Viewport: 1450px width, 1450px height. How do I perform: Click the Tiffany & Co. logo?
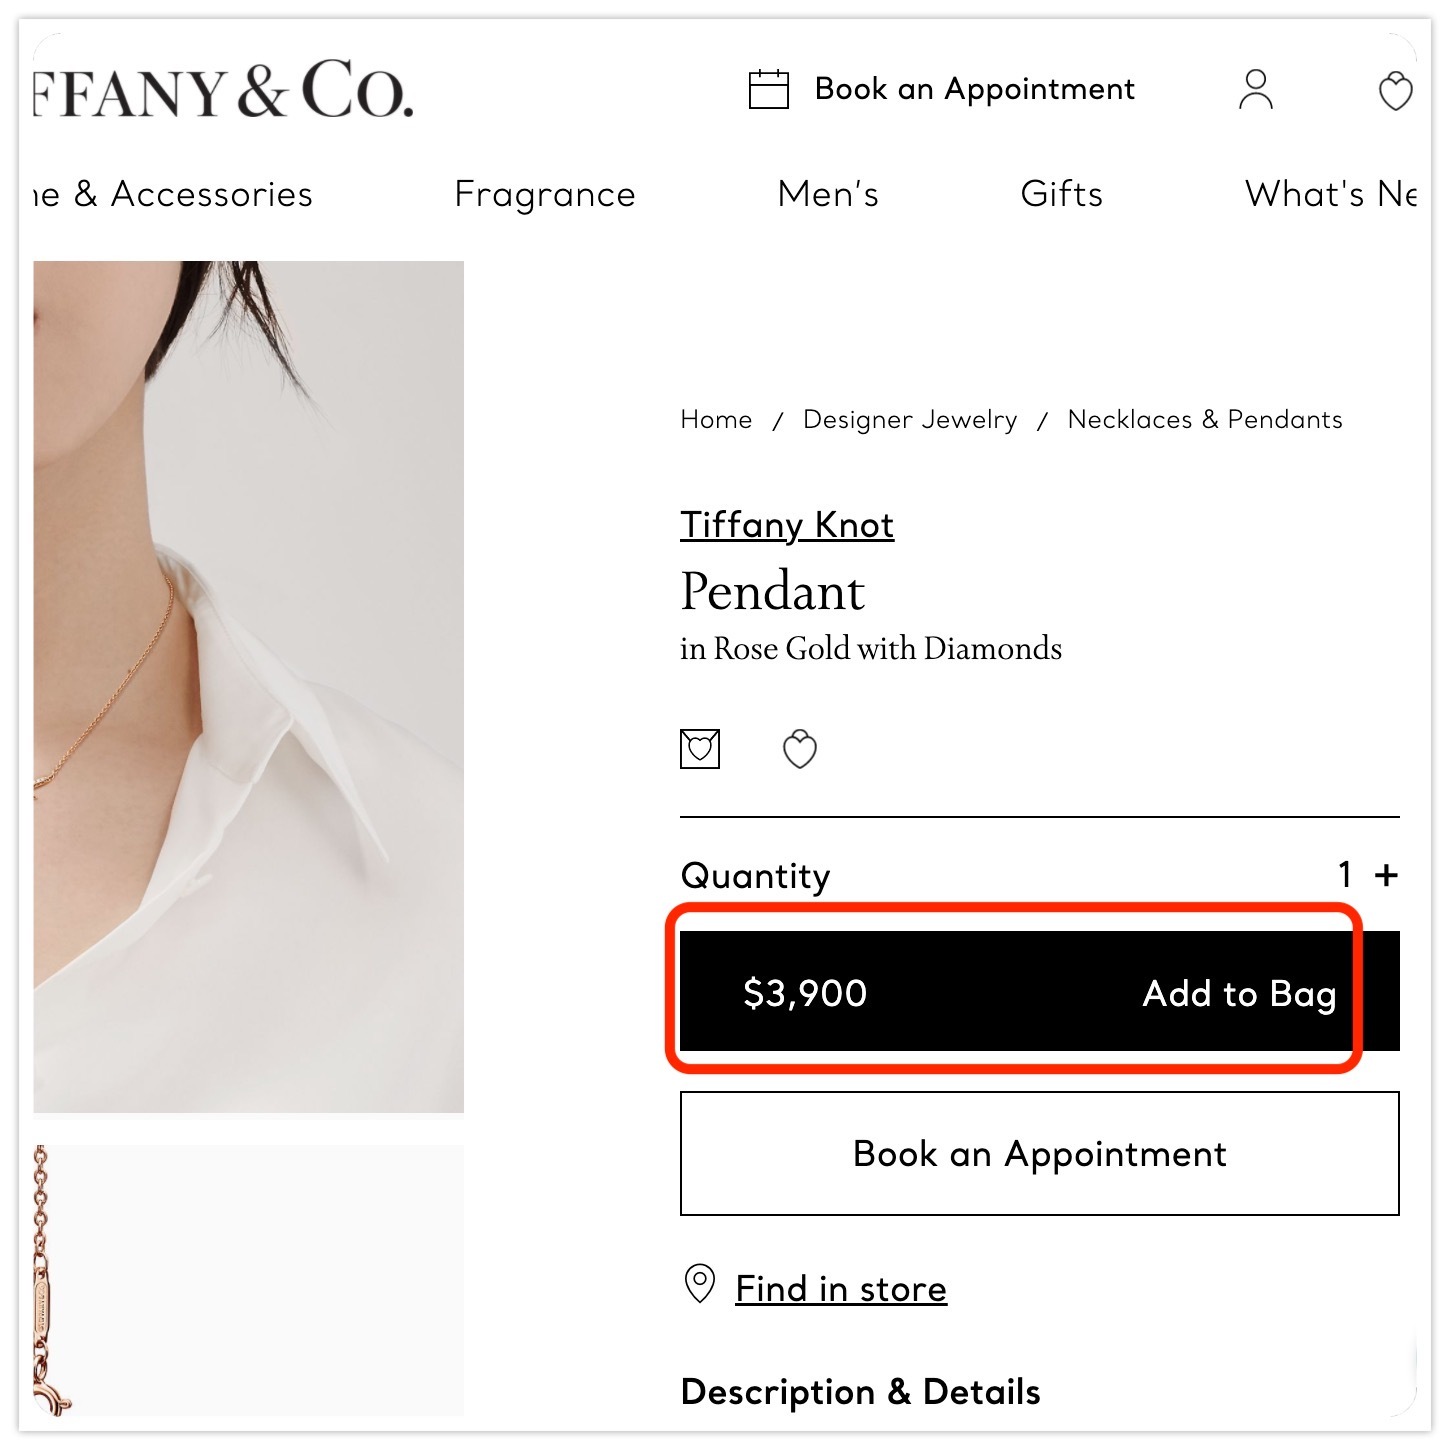[224, 90]
